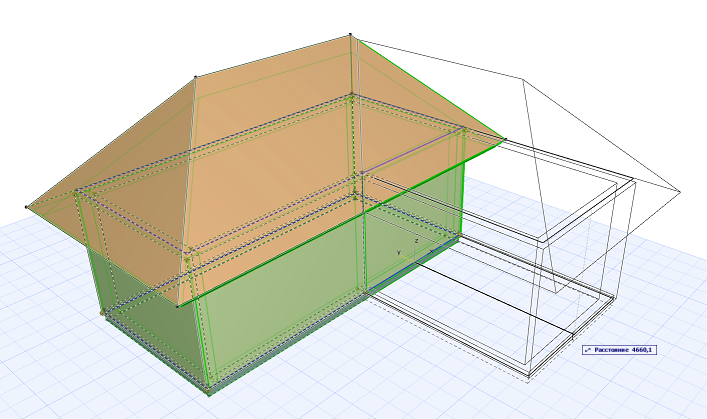The image size is (707, 419).
Task: Click the y axis label at origin
Action: point(399,253)
